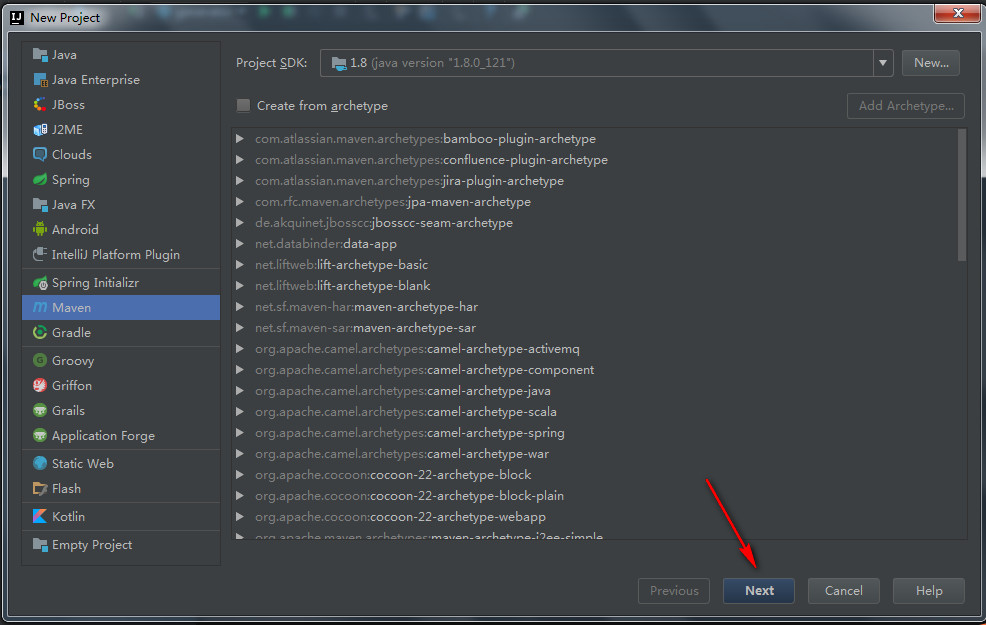Choose the Java Enterprise icon in sidebar
The width and height of the screenshot is (986, 625).
click(40, 80)
